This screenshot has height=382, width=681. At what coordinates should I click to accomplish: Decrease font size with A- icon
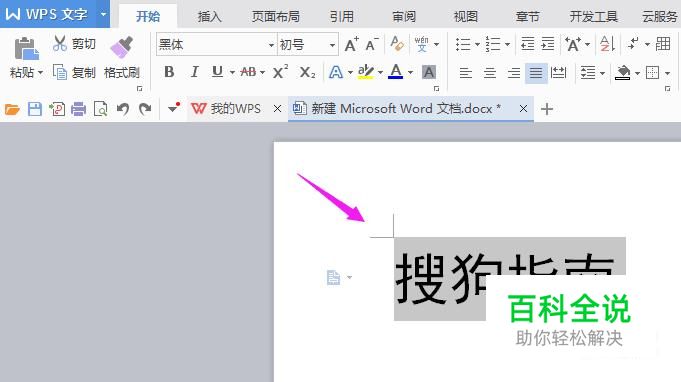pos(372,44)
